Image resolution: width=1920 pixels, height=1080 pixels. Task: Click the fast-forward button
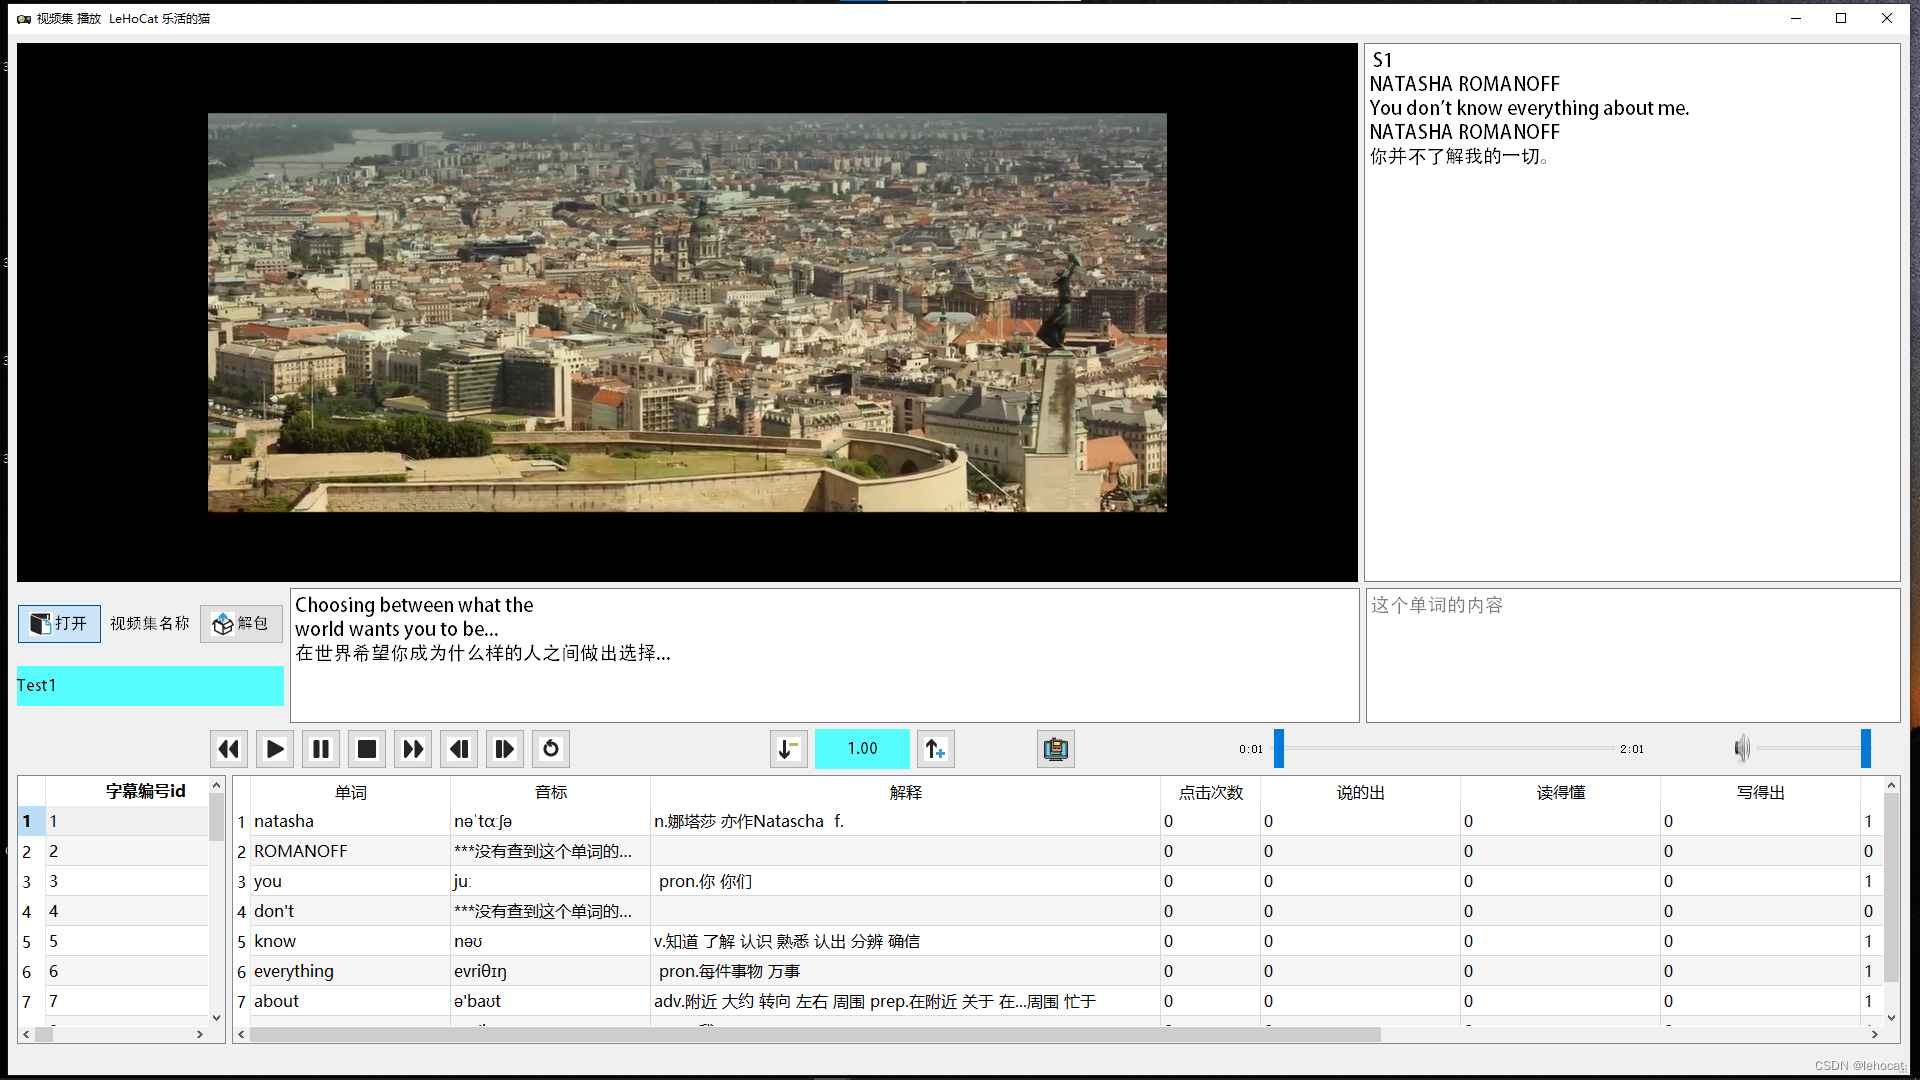[413, 749]
